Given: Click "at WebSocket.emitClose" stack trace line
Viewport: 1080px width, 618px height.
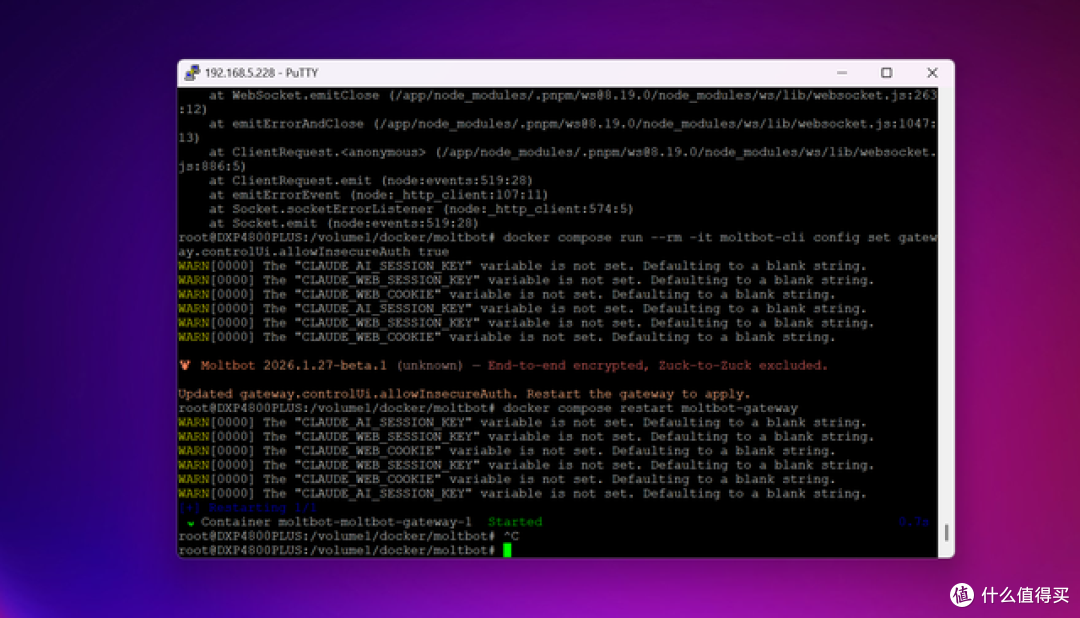Looking at the screenshot, I should [573, 95].
